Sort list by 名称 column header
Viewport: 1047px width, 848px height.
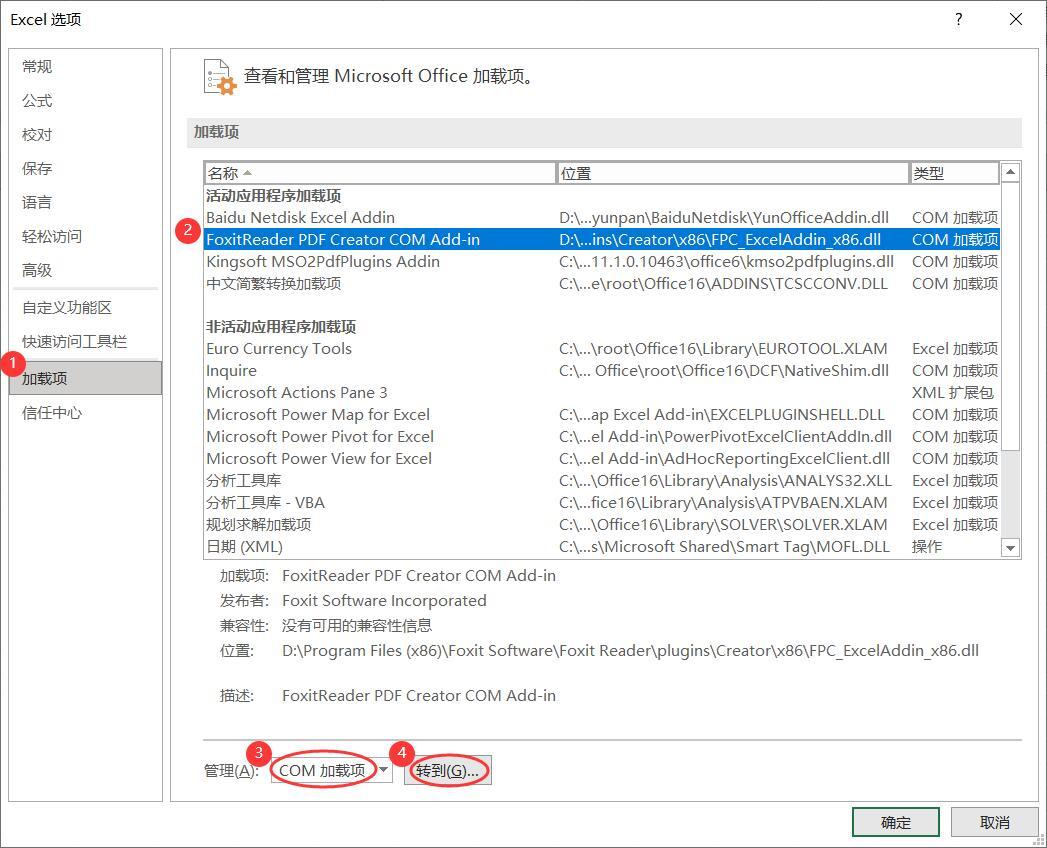click(380, 173)
